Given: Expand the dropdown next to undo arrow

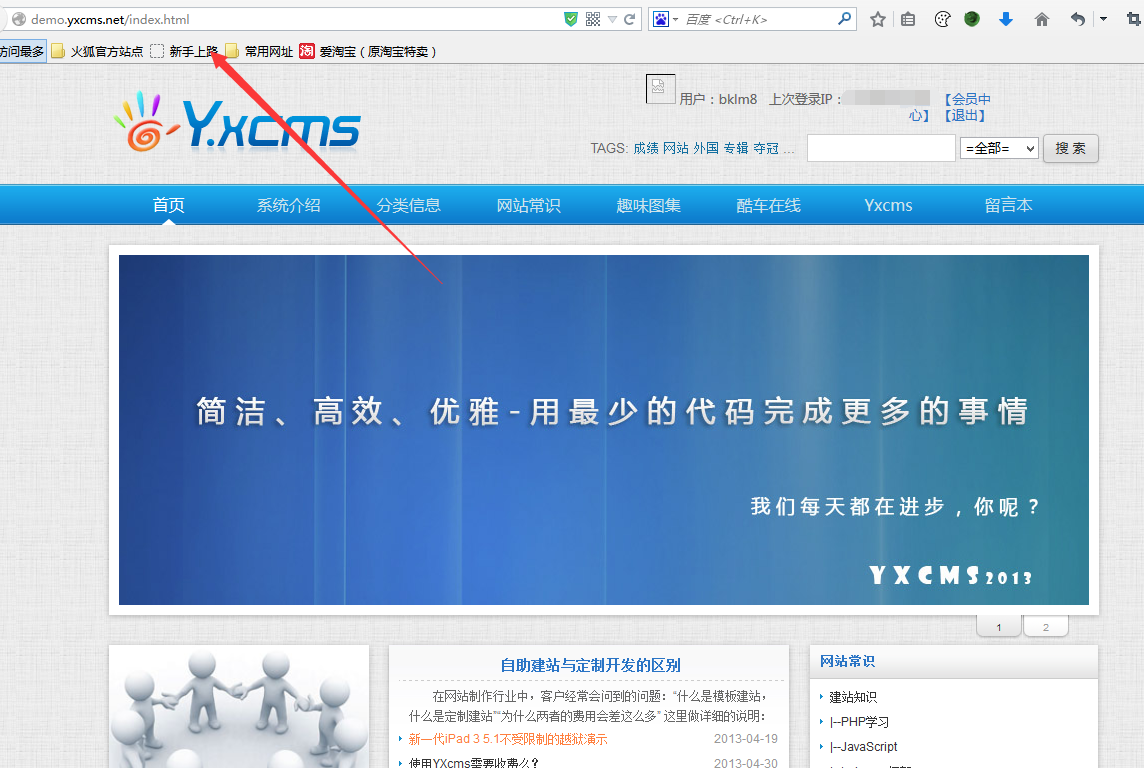Looking at the screenshot, I should tap(1103, 20).
